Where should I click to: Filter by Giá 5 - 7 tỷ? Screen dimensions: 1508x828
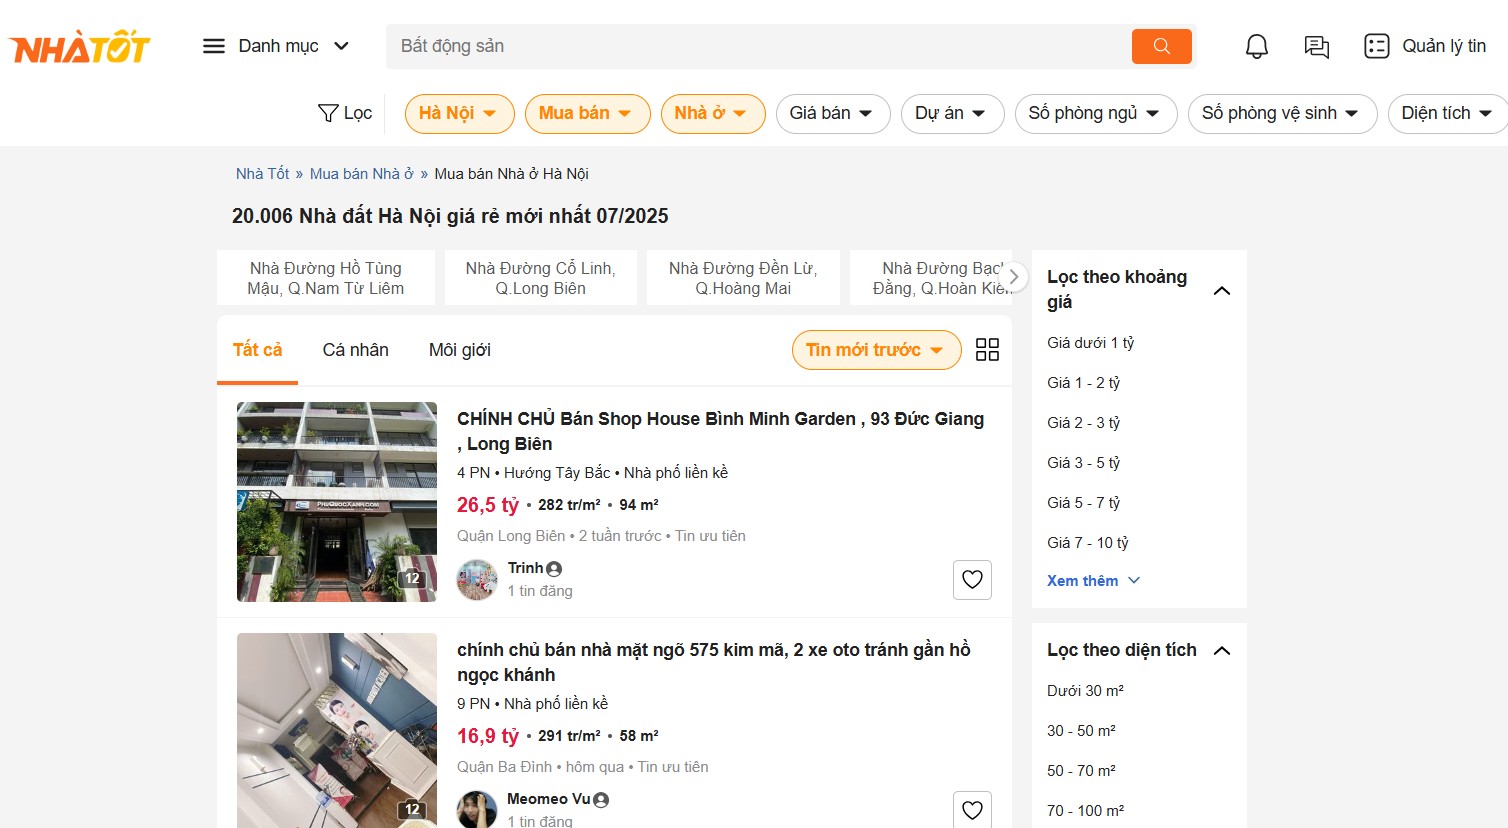pos(1083,503)
